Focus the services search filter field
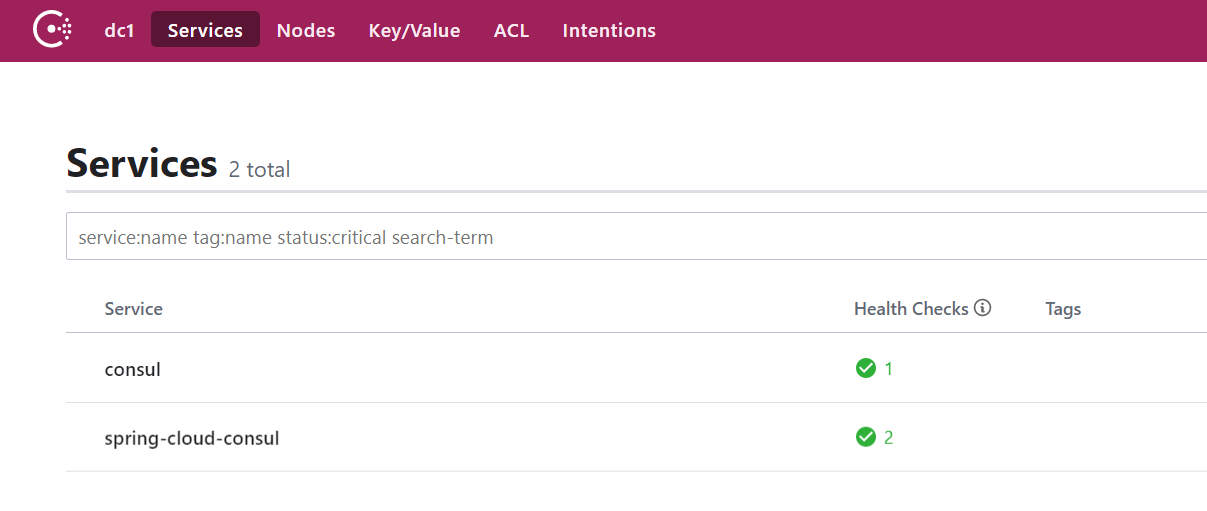The image size is (1207, 511). [636, 237]
